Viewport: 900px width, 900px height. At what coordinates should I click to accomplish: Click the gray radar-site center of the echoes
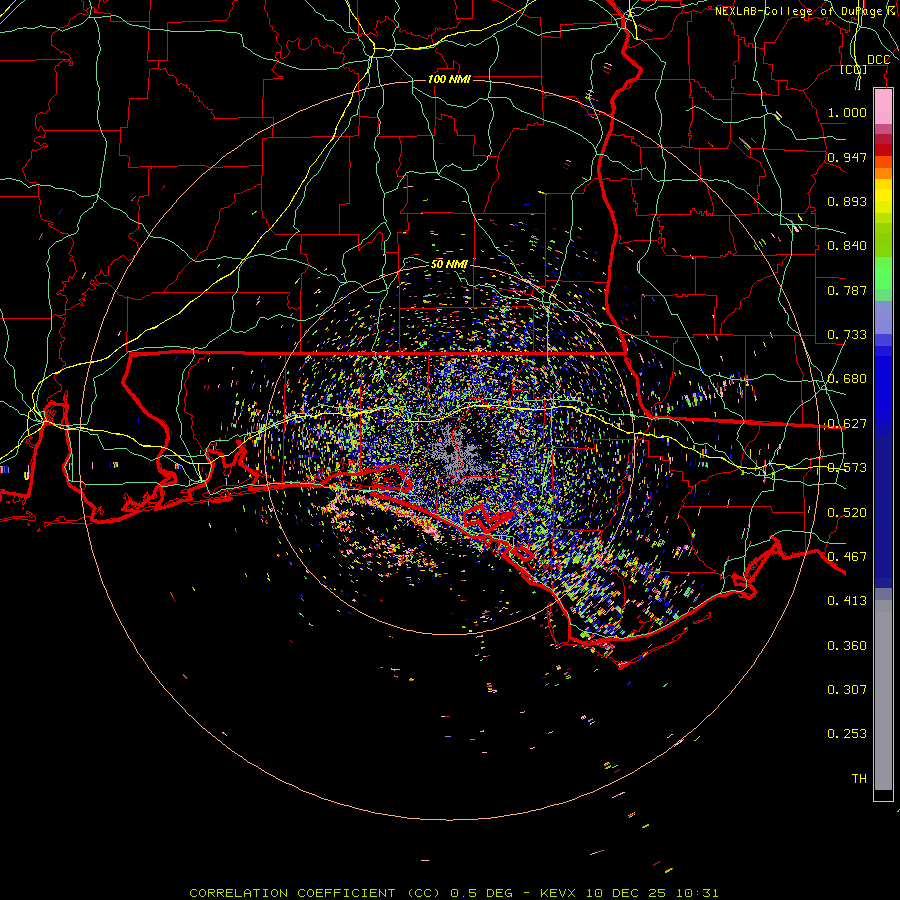453,451
